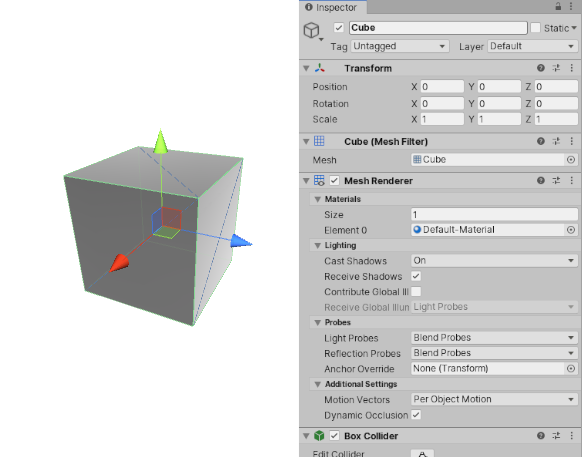Click the Cube name text field
Viewport: 582px width, 457px height.
click(438, 28)
